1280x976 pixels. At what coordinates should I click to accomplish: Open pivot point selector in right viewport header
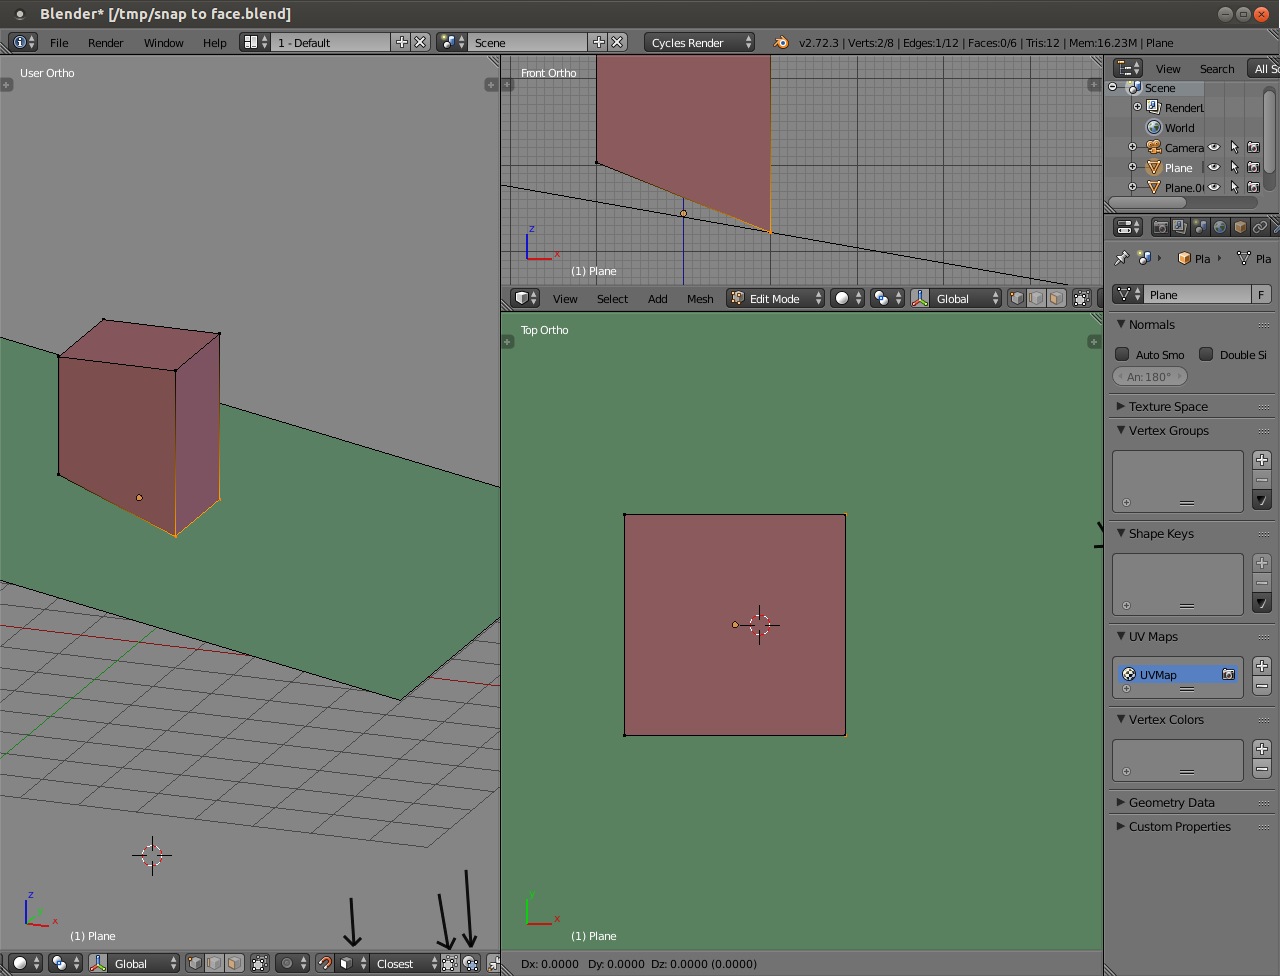(887, 298)
